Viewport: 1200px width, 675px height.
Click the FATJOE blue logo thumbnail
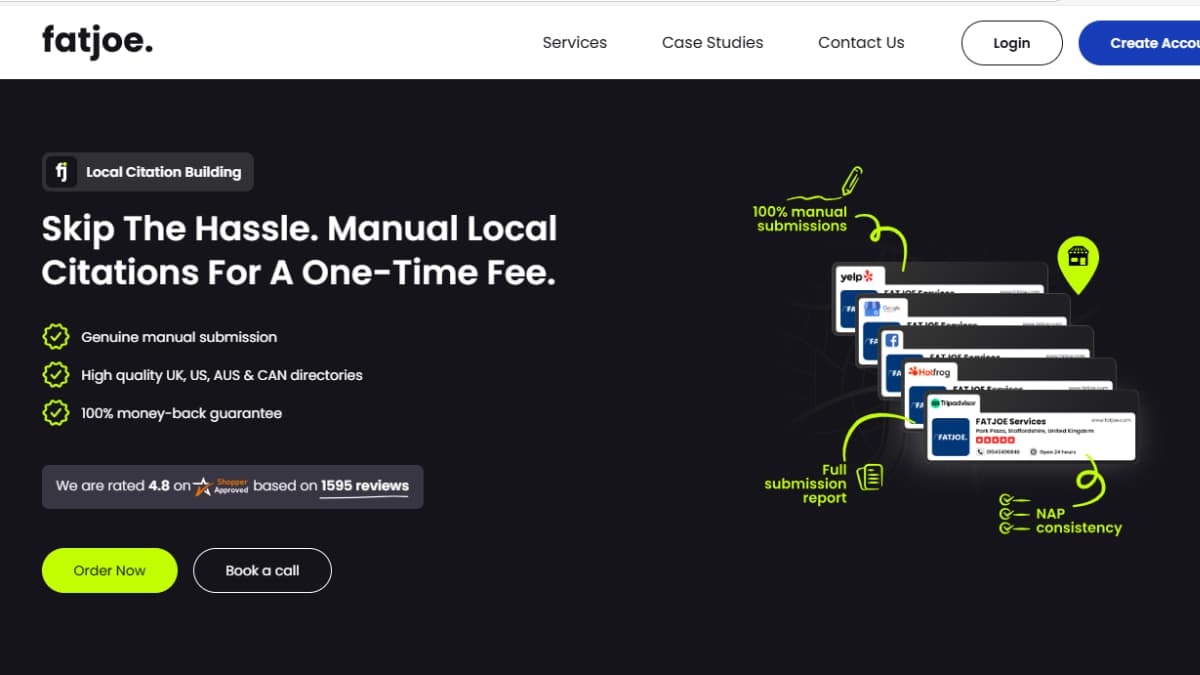pyautogui.click(x=951, y=437)
